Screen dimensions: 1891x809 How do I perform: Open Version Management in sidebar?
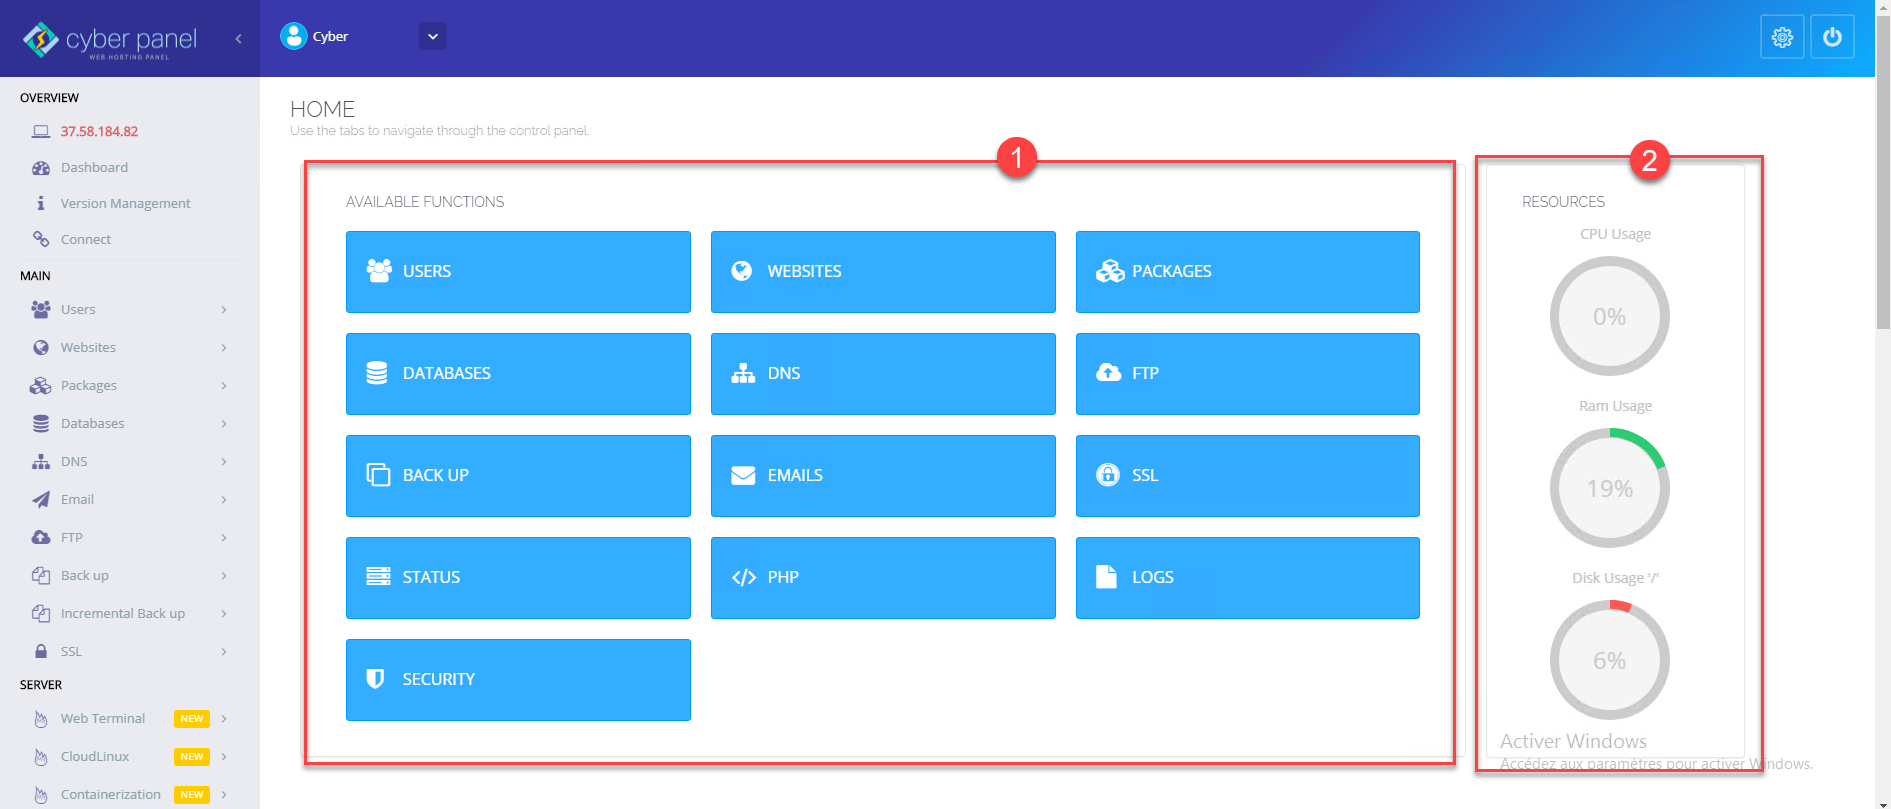[125, 203]
